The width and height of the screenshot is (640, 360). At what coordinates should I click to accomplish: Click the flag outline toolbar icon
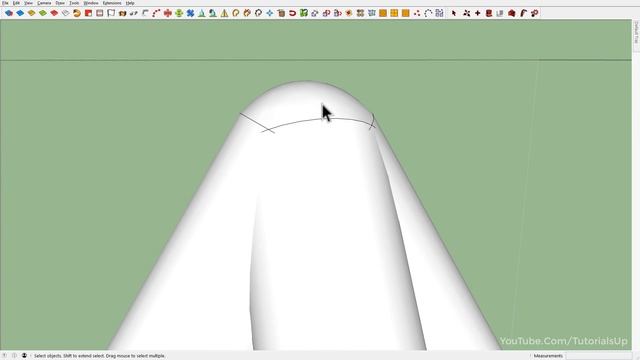[x=111, y=13]
